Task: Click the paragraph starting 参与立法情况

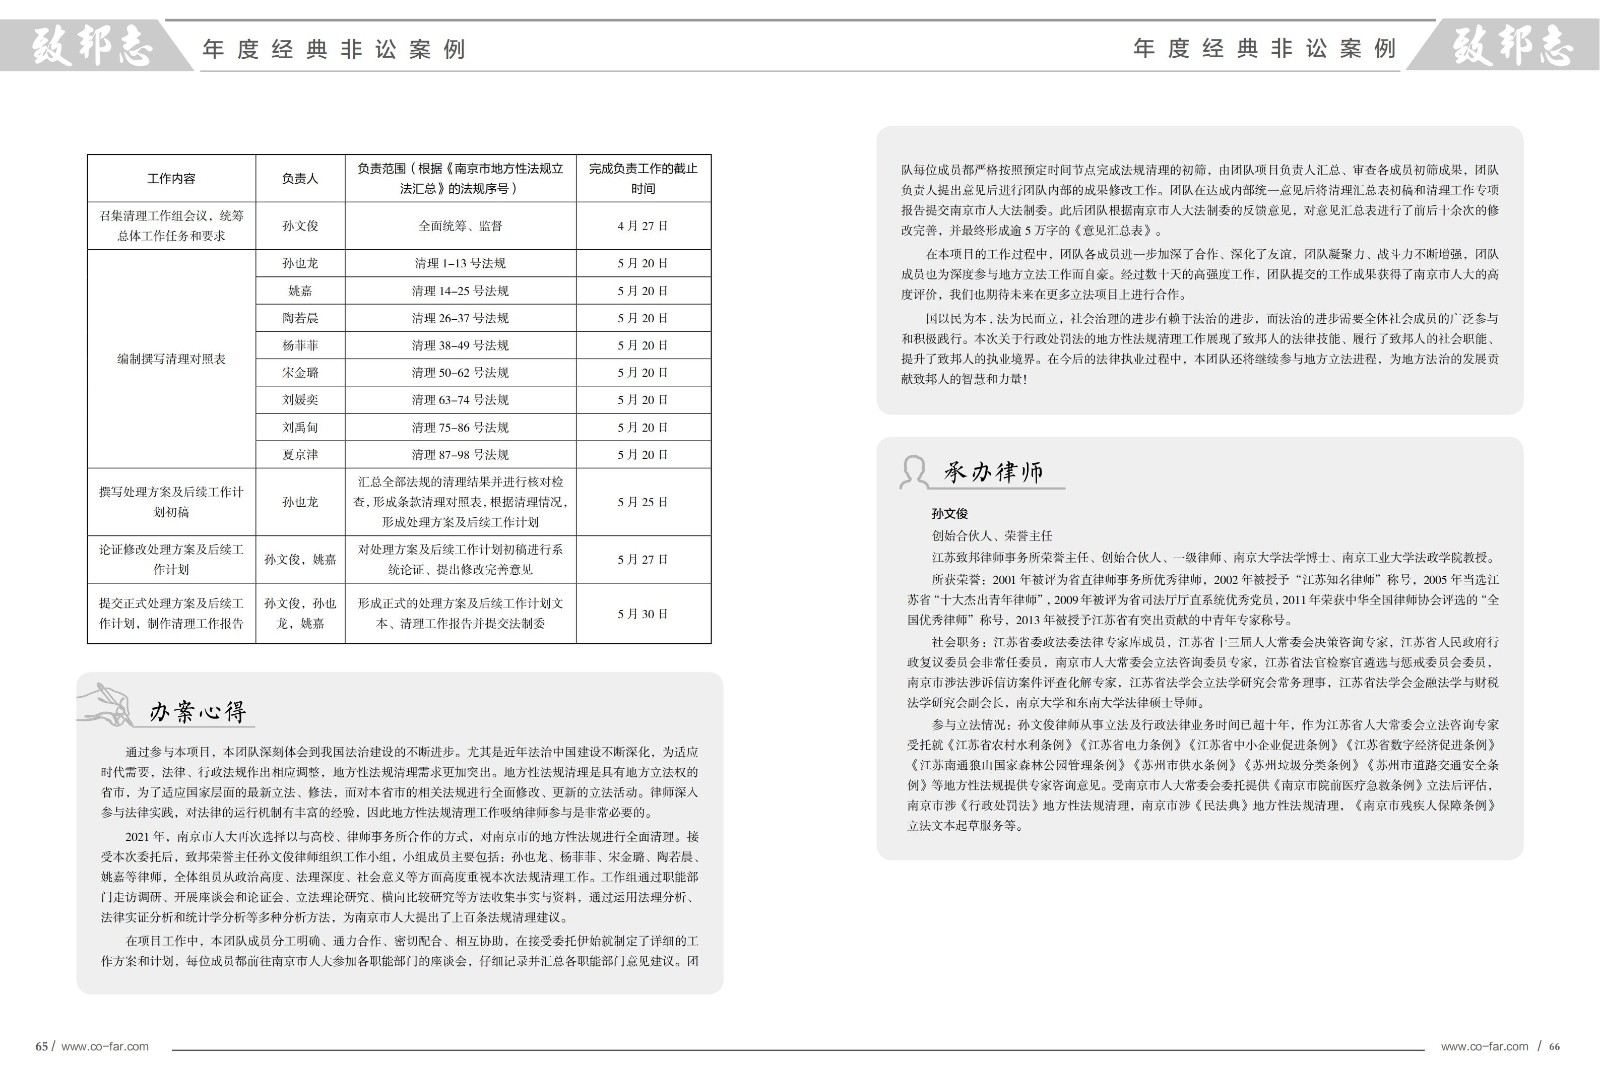Action: 1204,775
